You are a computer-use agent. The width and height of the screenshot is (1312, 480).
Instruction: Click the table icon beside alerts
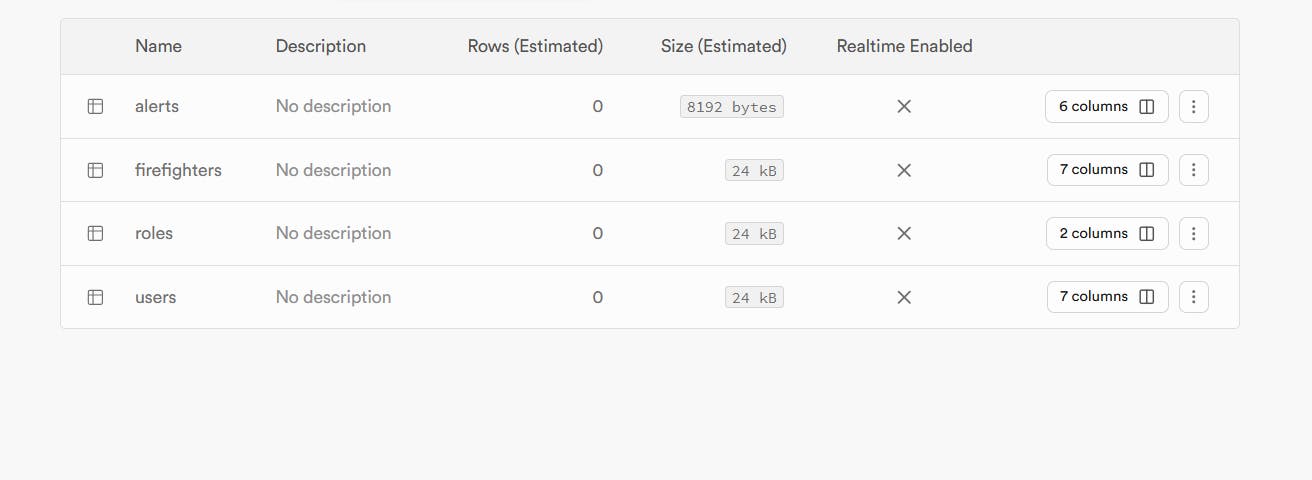pos(96,106)
